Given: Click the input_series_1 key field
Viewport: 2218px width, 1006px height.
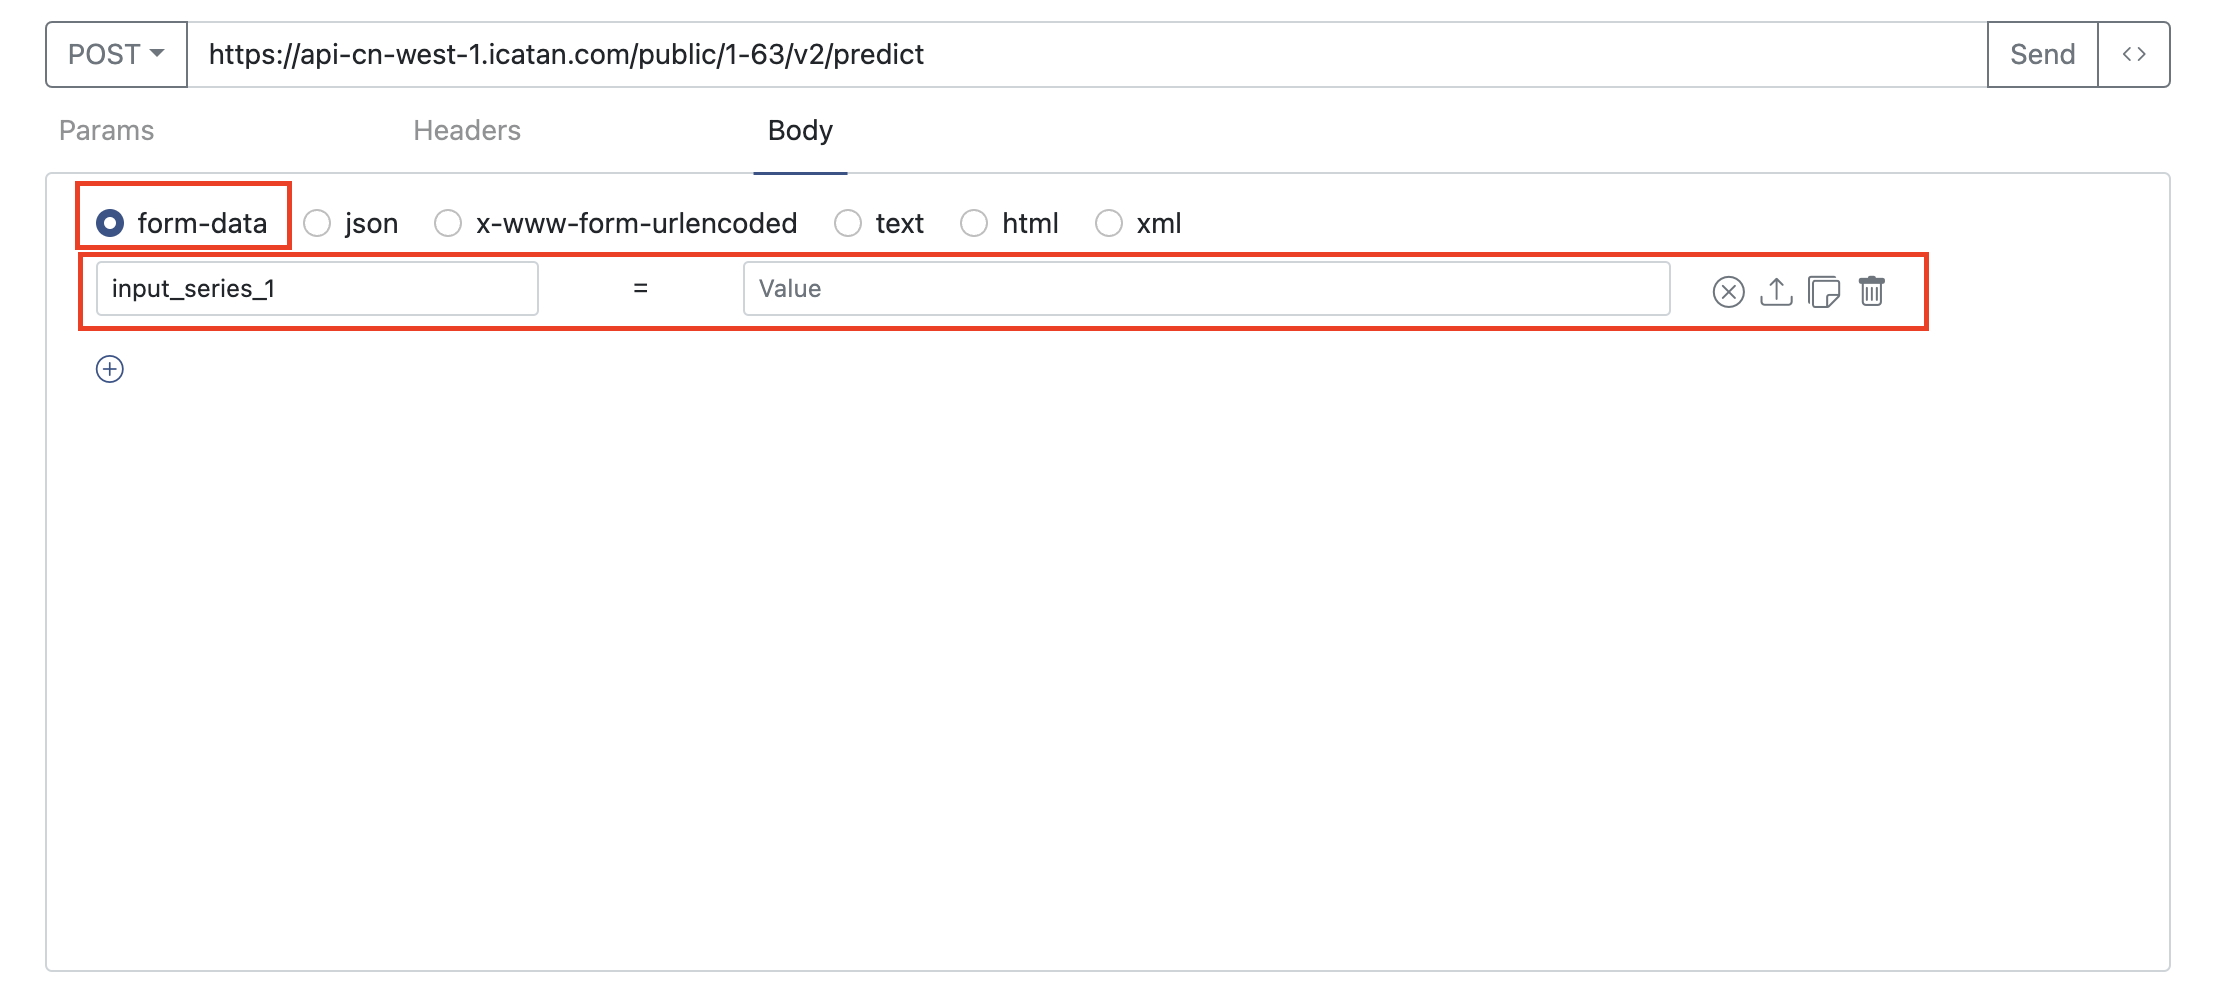Looking at the screenshot, I should coord(317,289).
